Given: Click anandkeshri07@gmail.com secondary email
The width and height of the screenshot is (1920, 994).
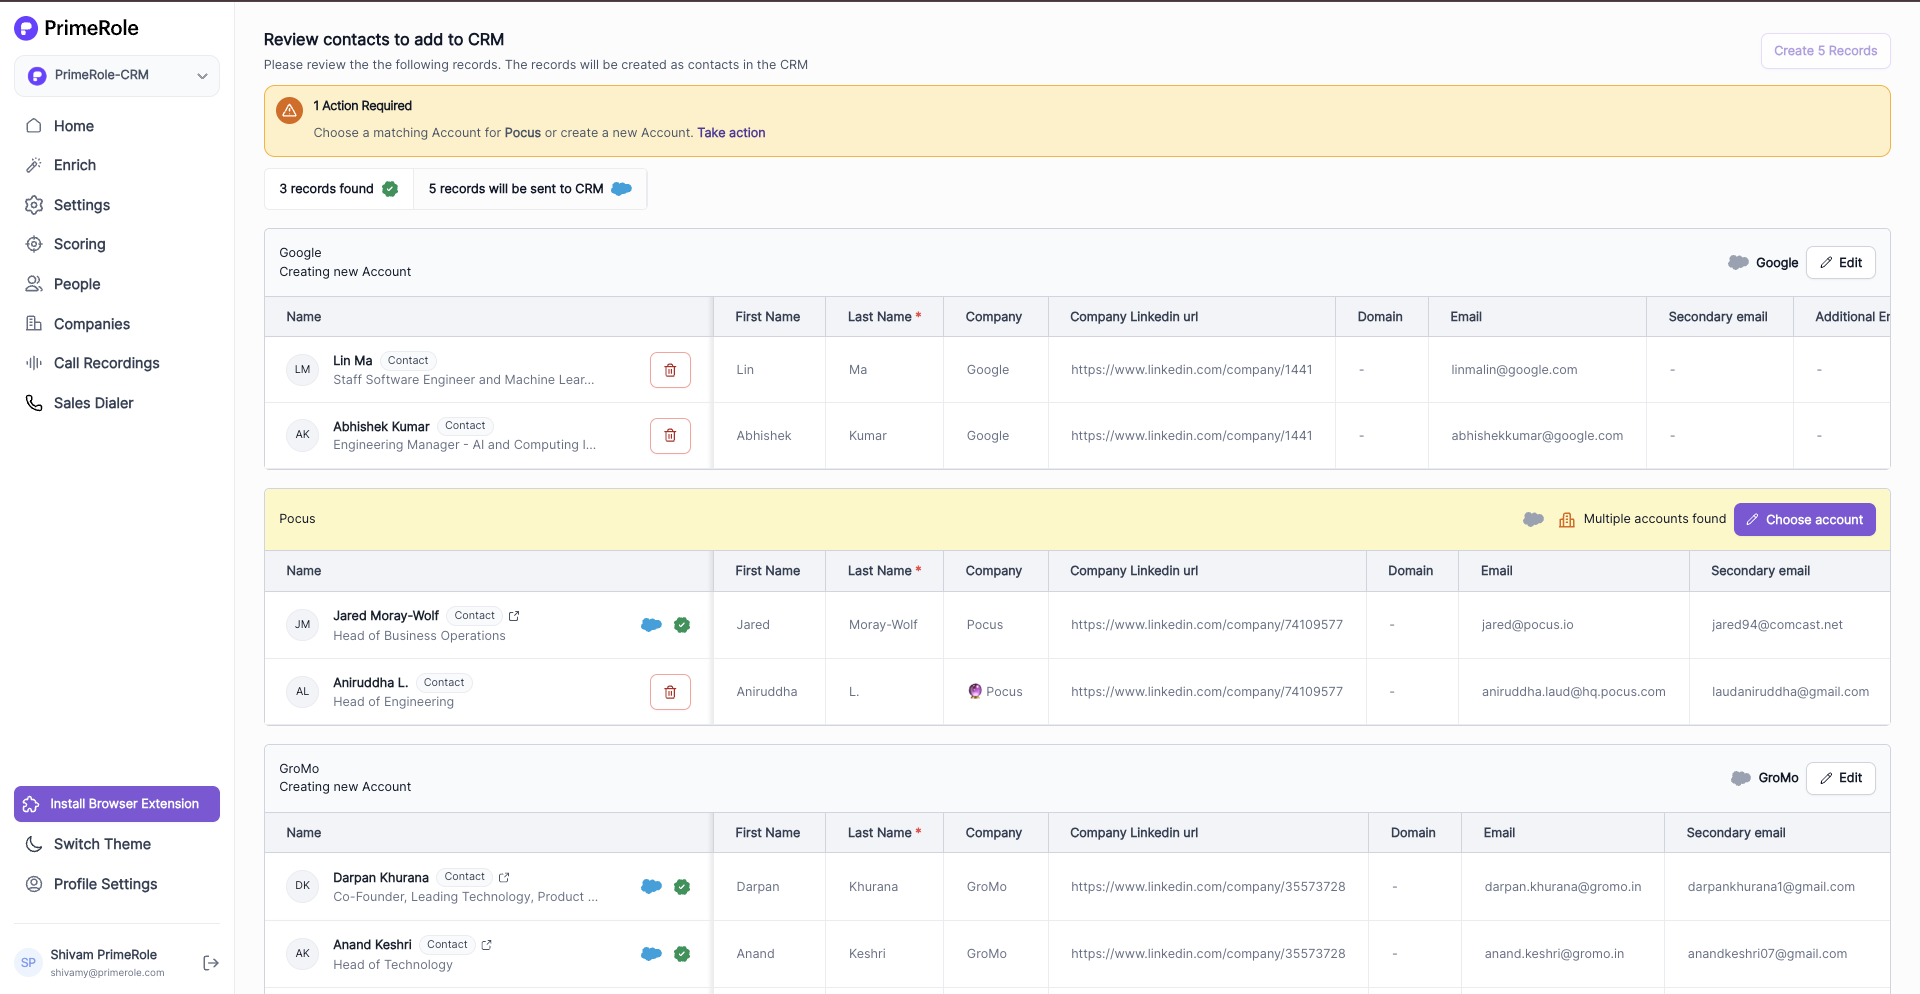Looking at the screenshot, I should 1767,954.
